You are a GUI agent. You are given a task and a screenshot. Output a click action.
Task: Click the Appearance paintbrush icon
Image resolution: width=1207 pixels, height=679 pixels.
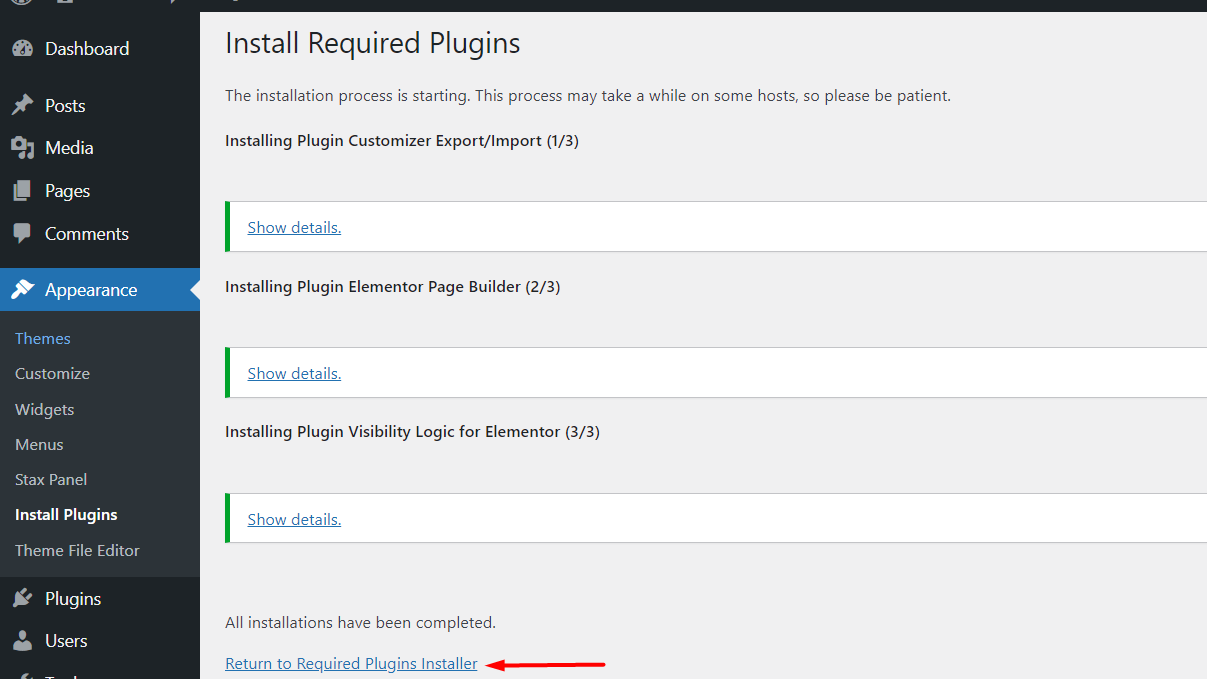[x=22, y=289]
